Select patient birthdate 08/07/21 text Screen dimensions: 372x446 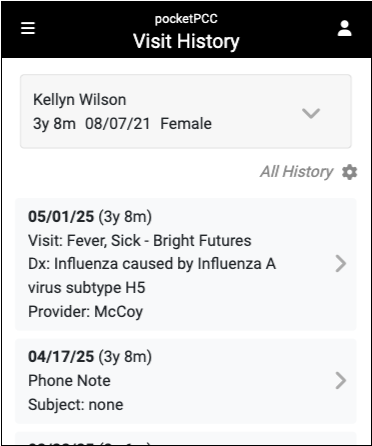[x=117, y=124]
